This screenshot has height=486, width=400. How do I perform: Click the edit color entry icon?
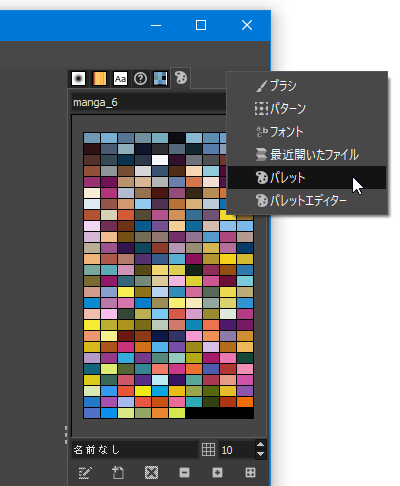point(85,472)
